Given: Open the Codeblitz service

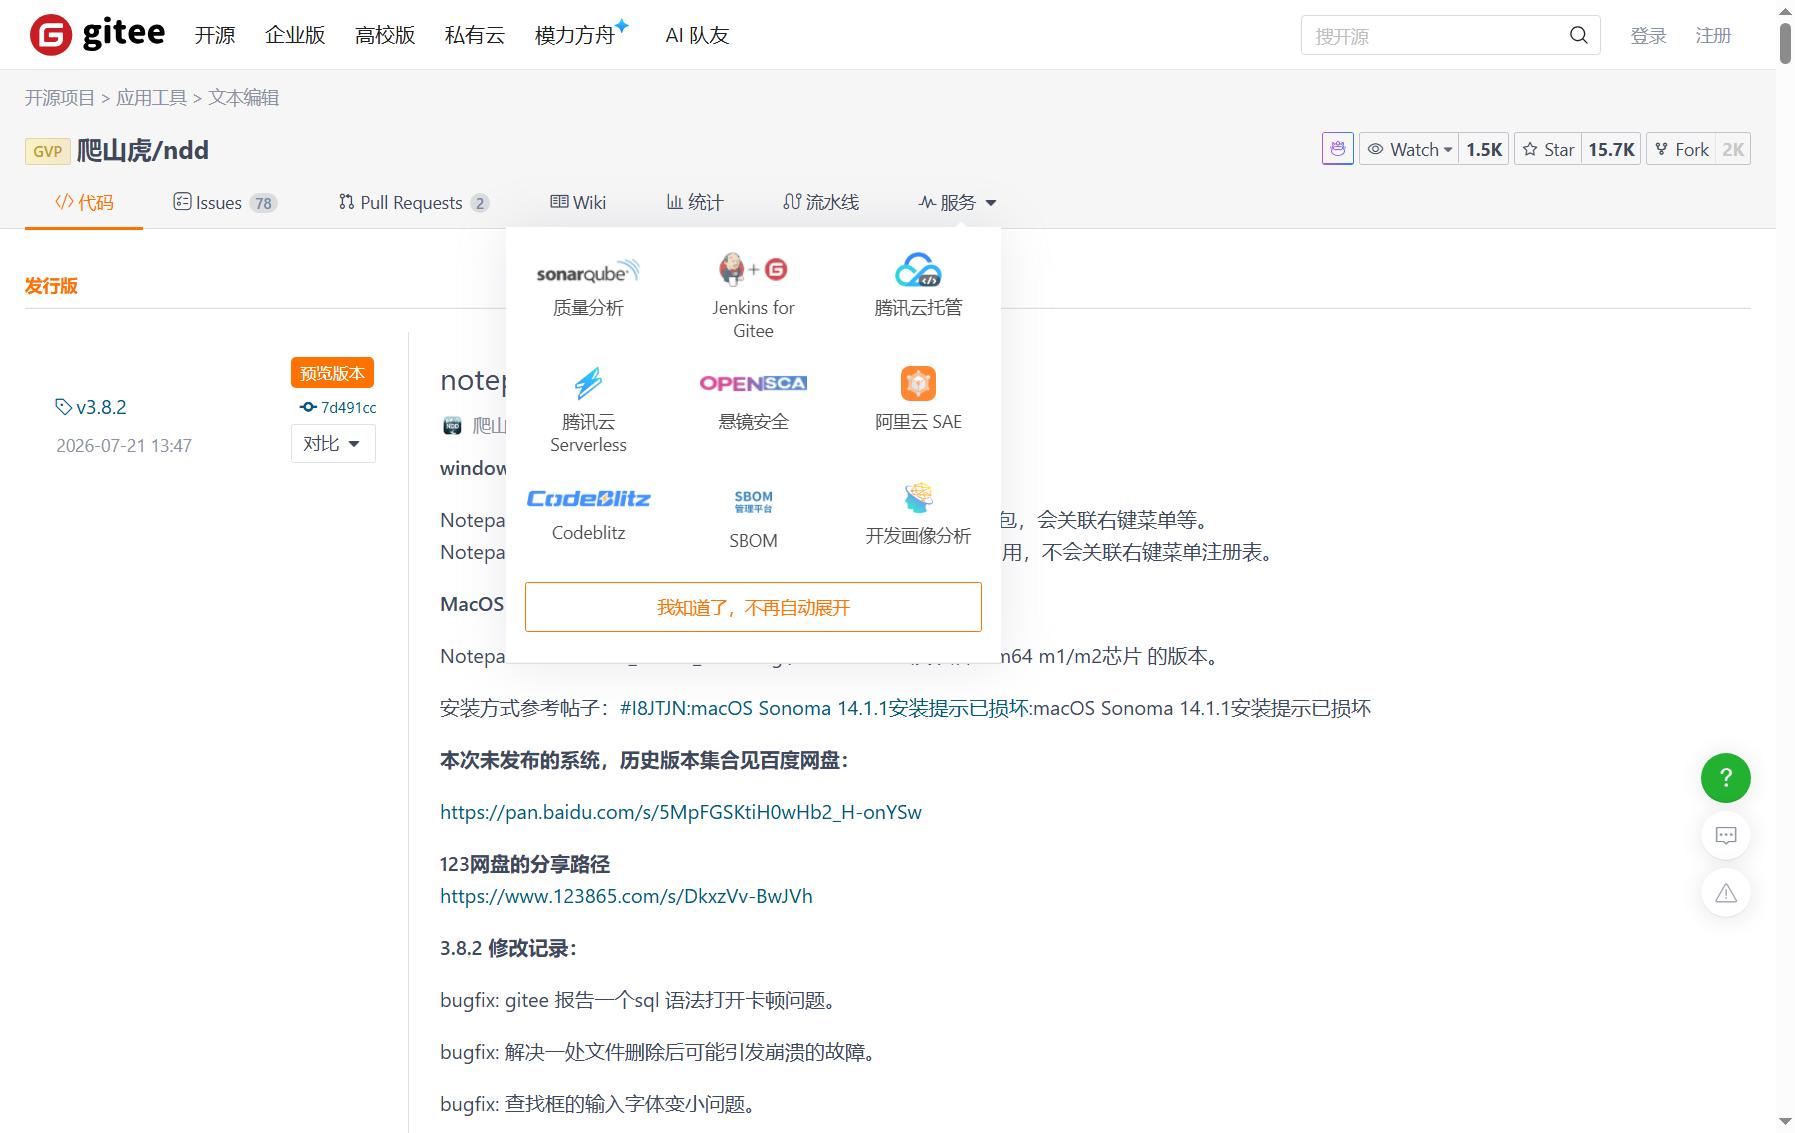Looking at the screenshot, I should tap(588, 515).
